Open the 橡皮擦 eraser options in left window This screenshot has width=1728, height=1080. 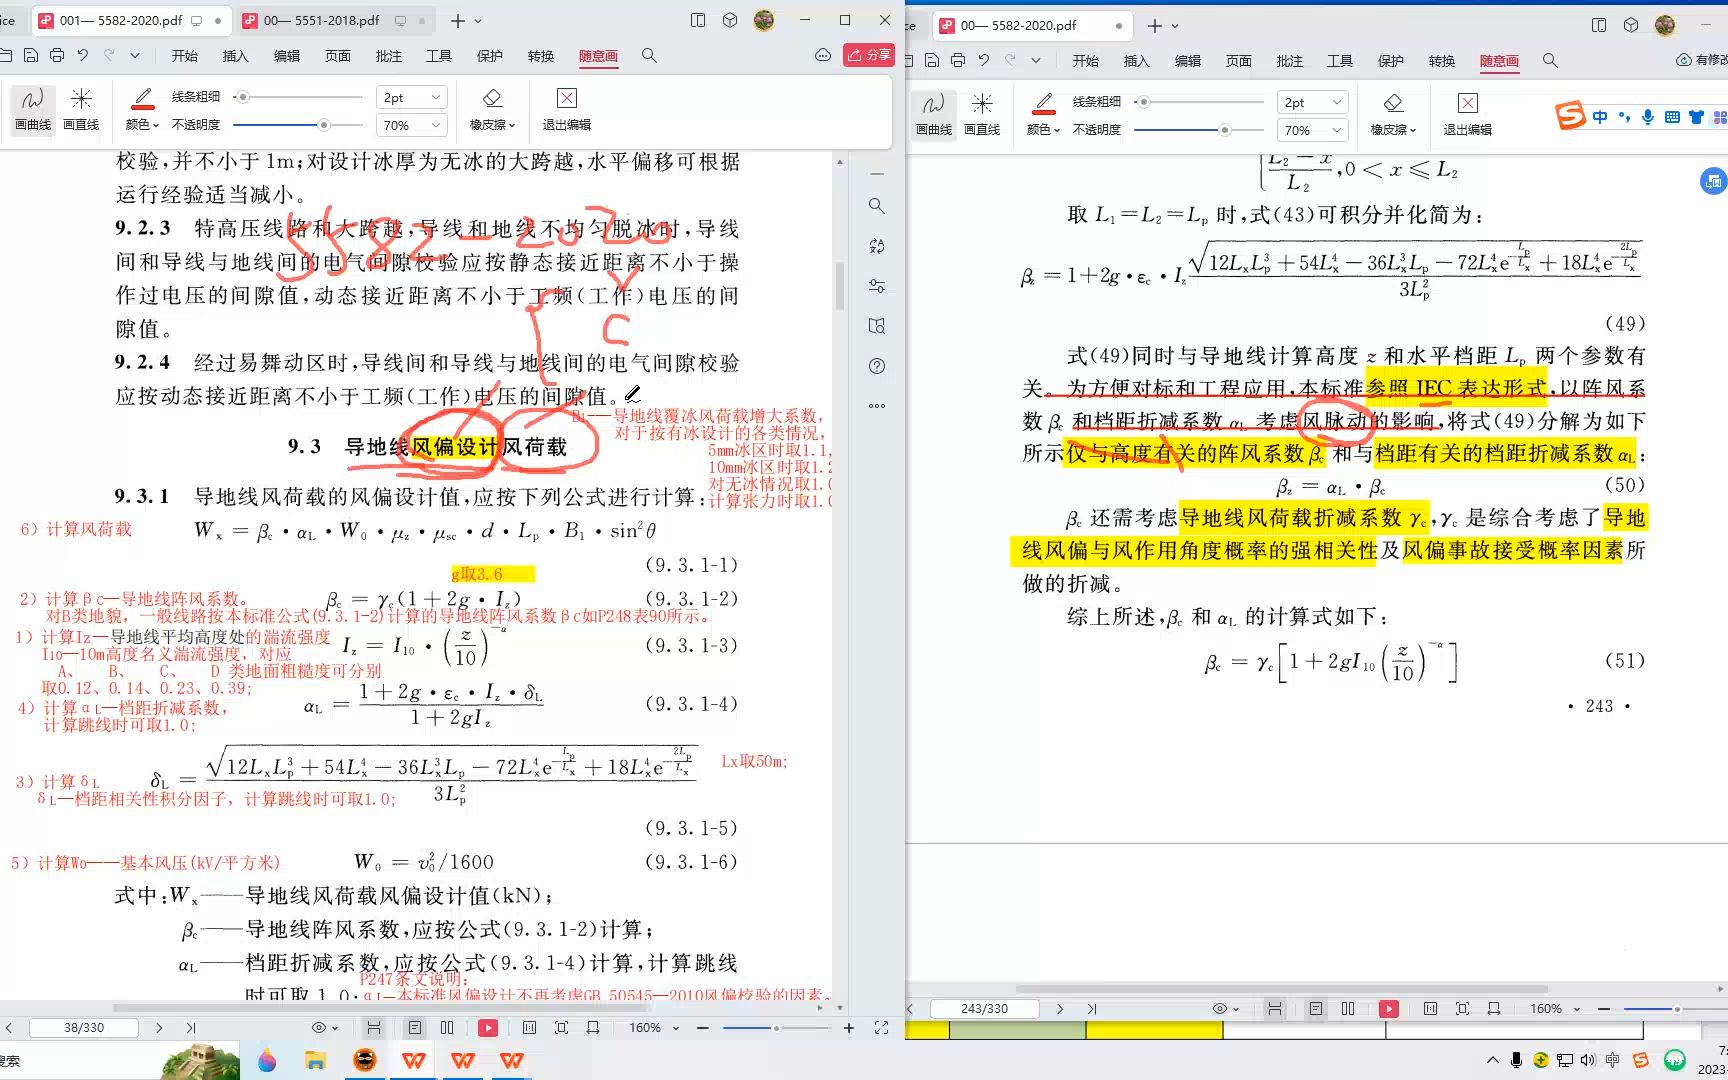click(x=492, y=109)
